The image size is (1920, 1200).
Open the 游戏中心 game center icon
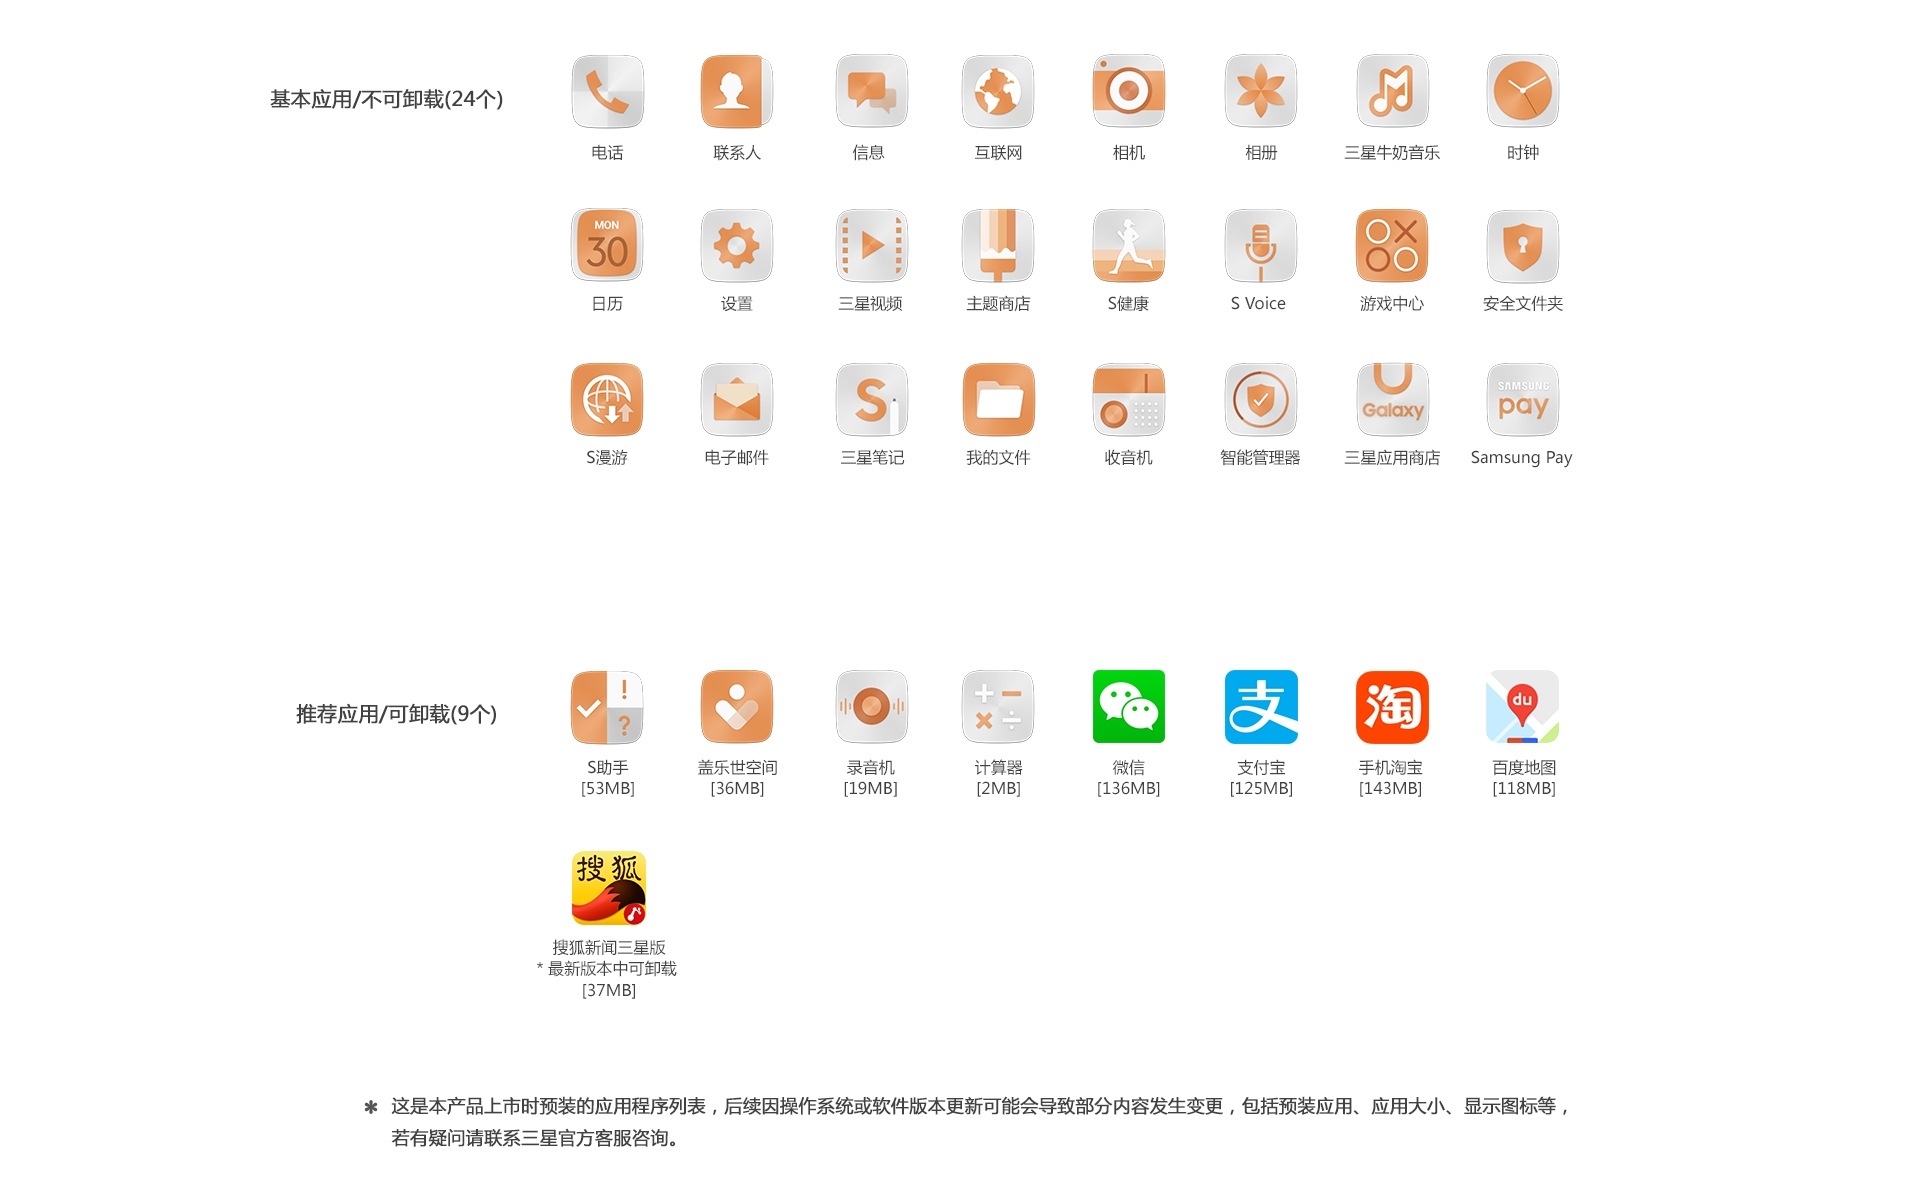click(x=1392, y=245)
